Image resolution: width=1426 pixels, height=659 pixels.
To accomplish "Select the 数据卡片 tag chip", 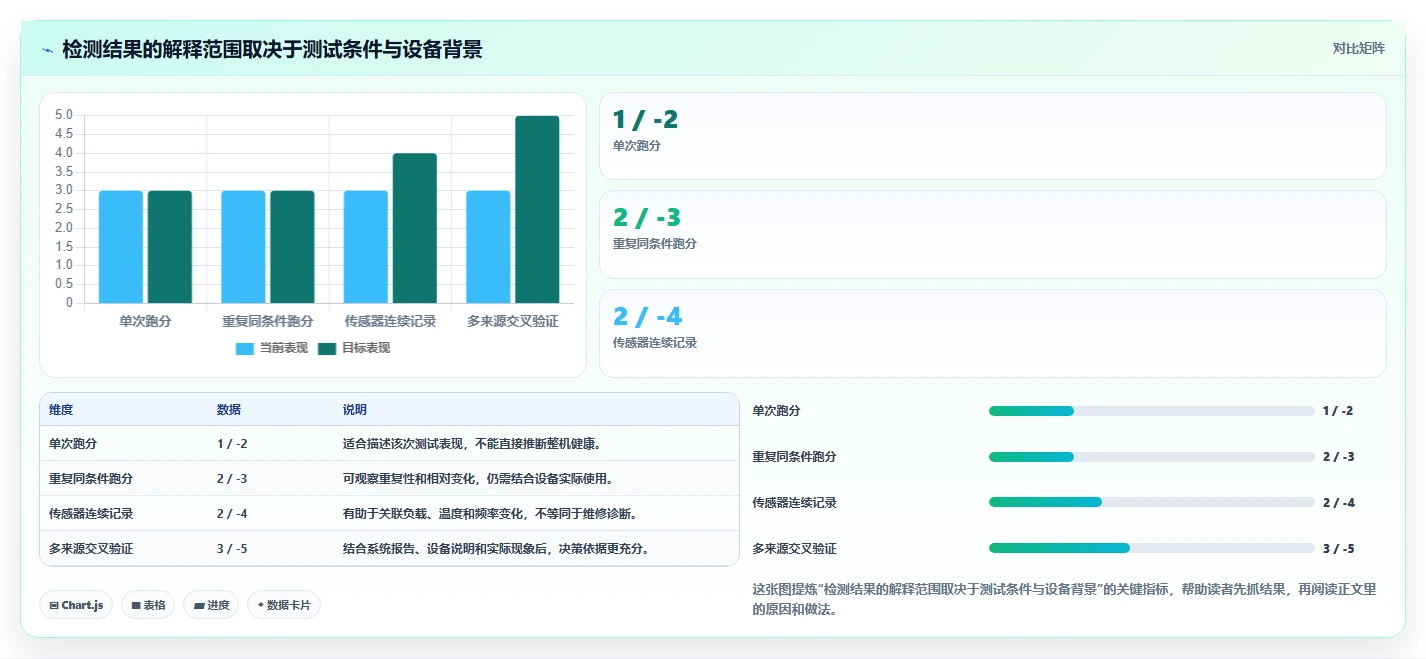I will [x=284, y=605].
